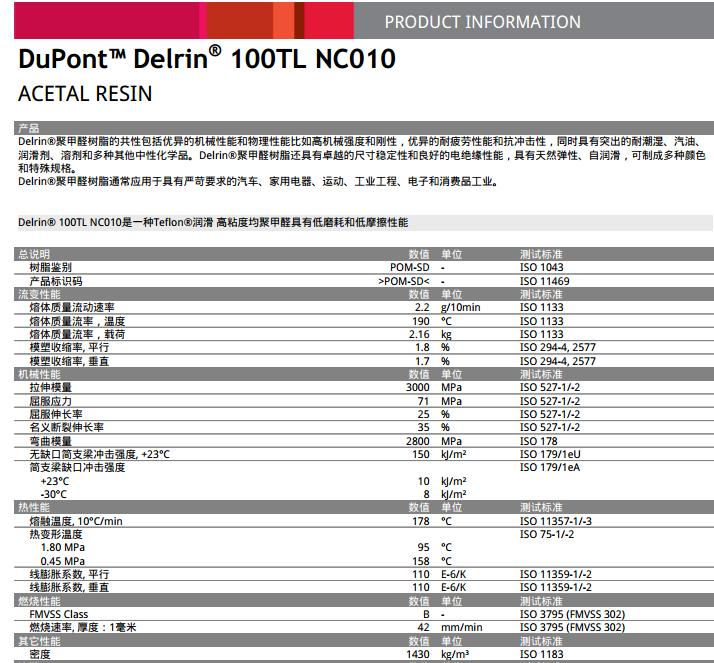714x663 pixels.
Task: Click the 流变性能 section header
Action: coord(39,294)
